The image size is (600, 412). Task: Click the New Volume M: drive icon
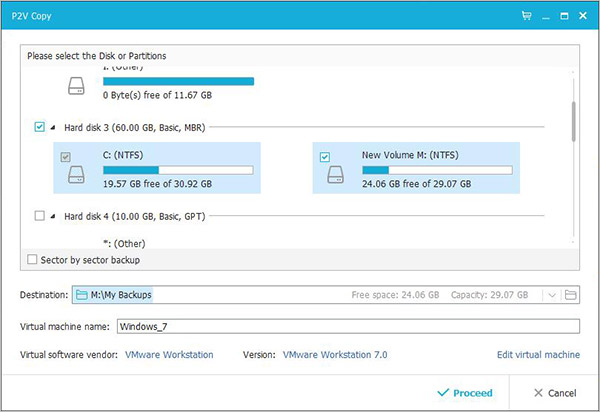[336, 175]
